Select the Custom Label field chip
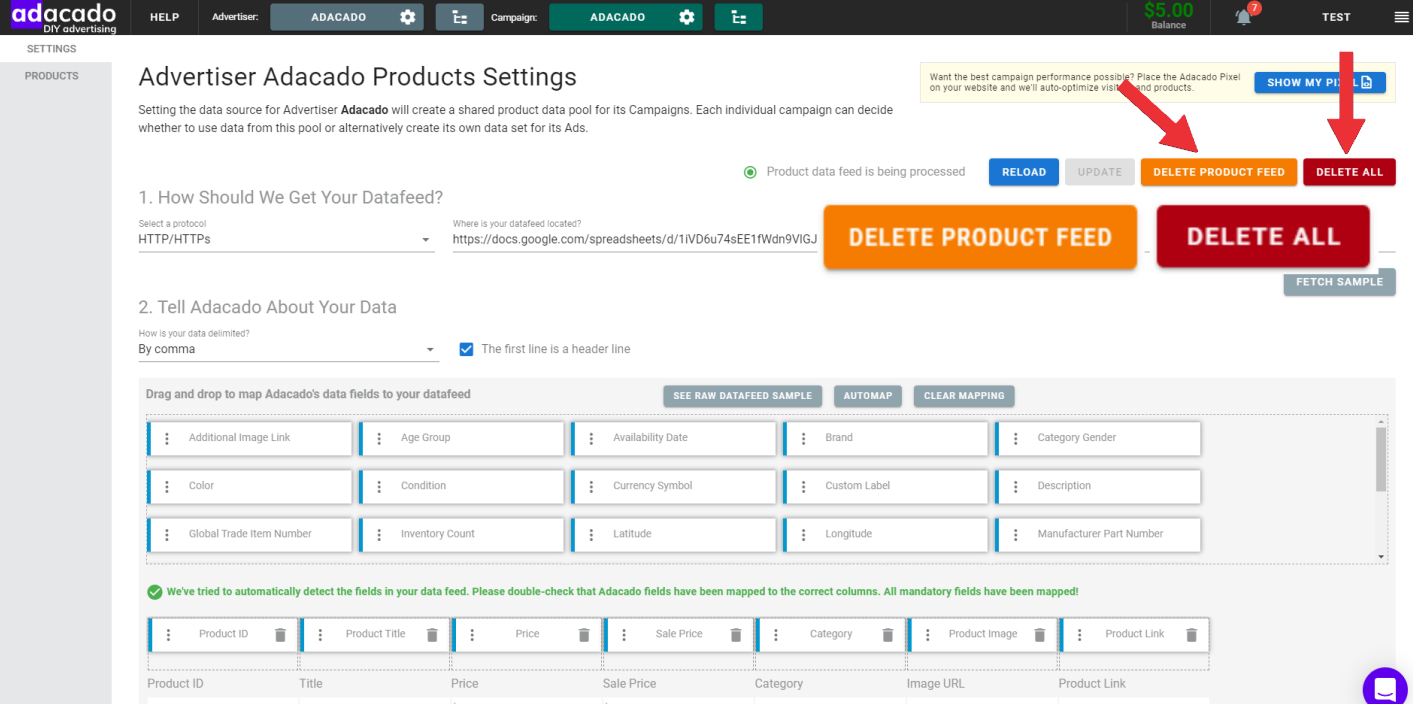 click(886, 486)
